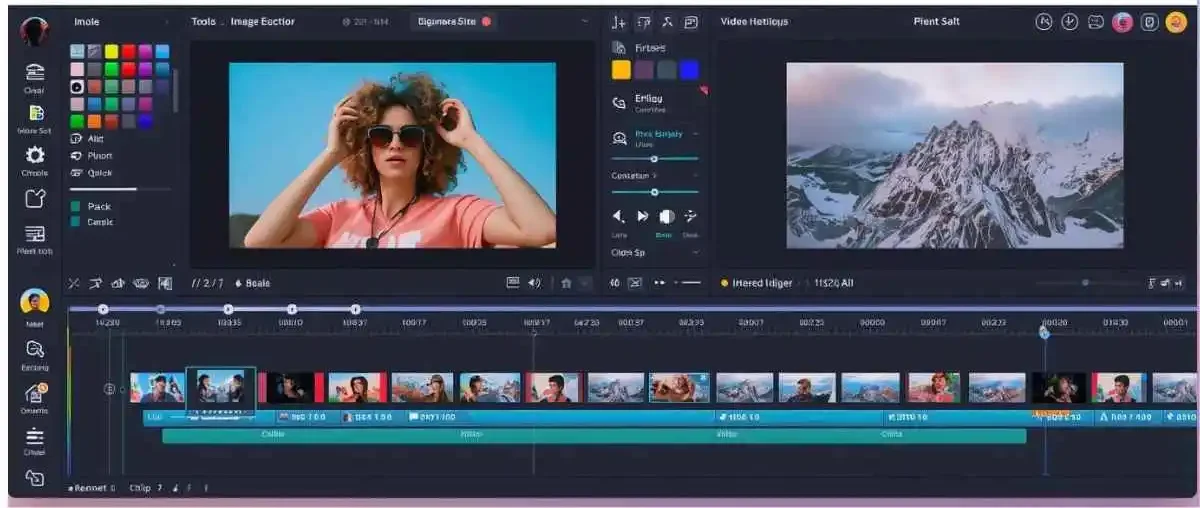Toggle the half-filled circle contrast button
1200x508 pixels.
pos(667,216)
